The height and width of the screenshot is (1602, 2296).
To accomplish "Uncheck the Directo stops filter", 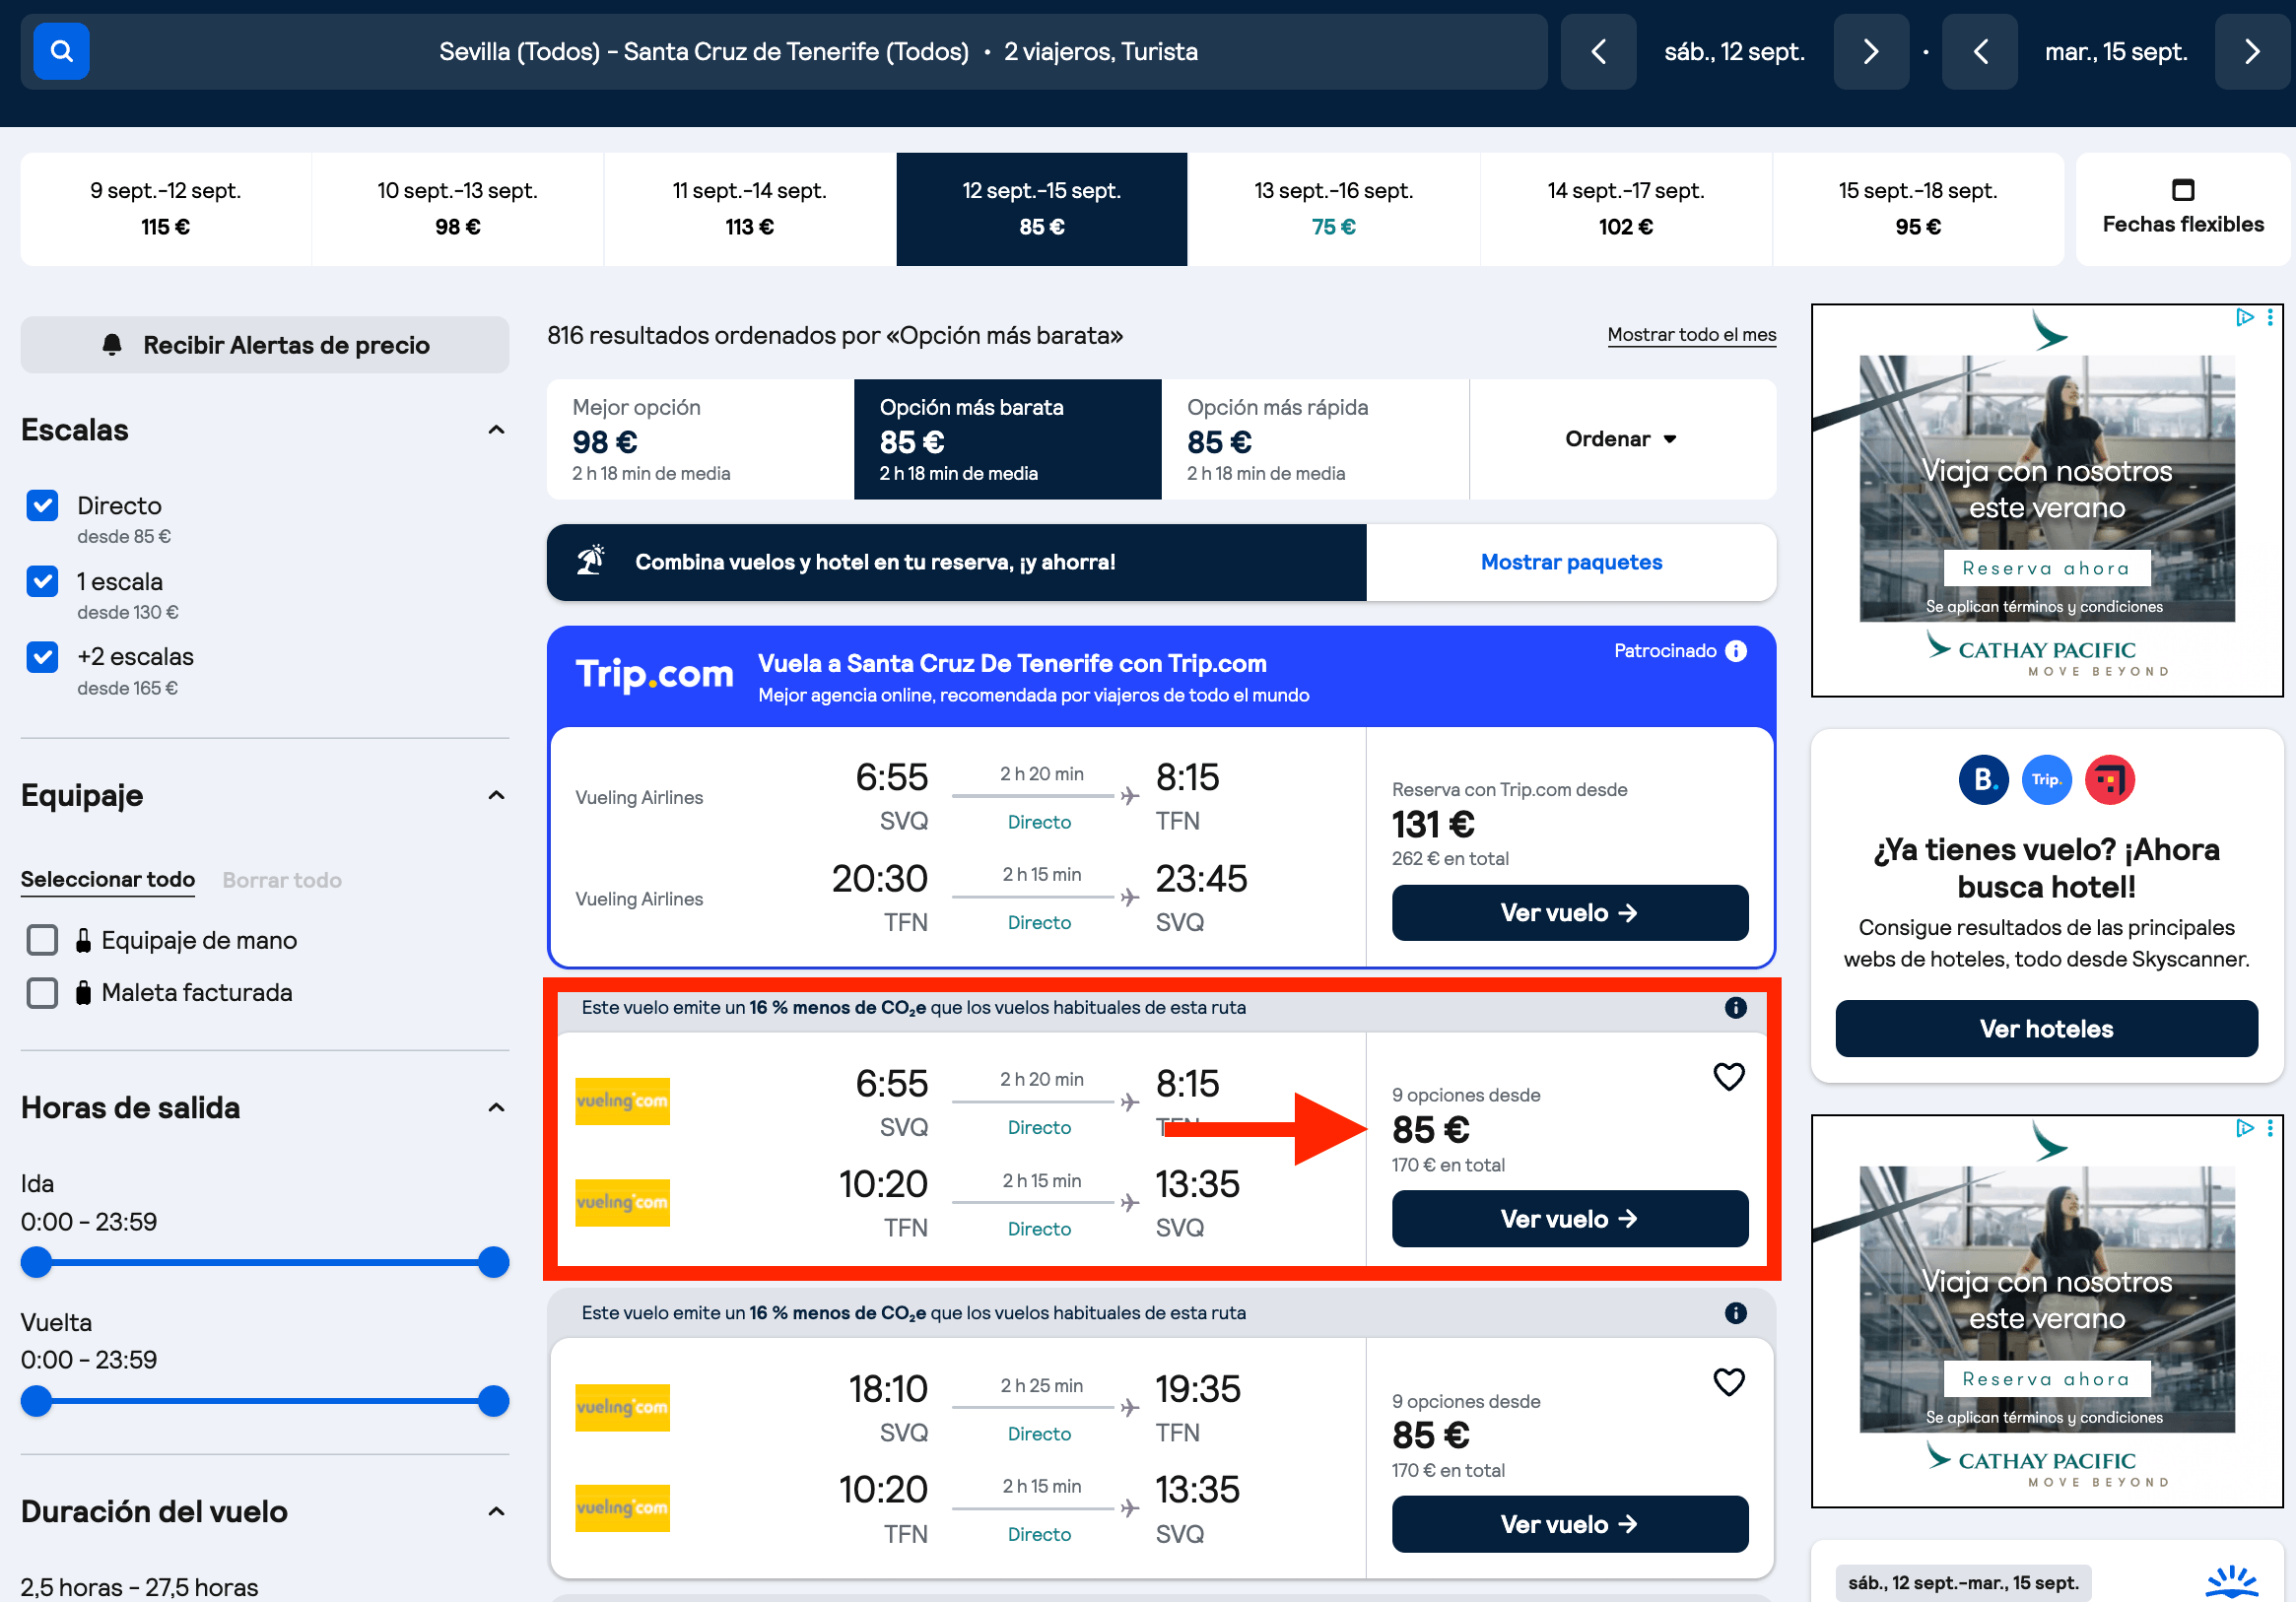I will click(x=42, y=505).
